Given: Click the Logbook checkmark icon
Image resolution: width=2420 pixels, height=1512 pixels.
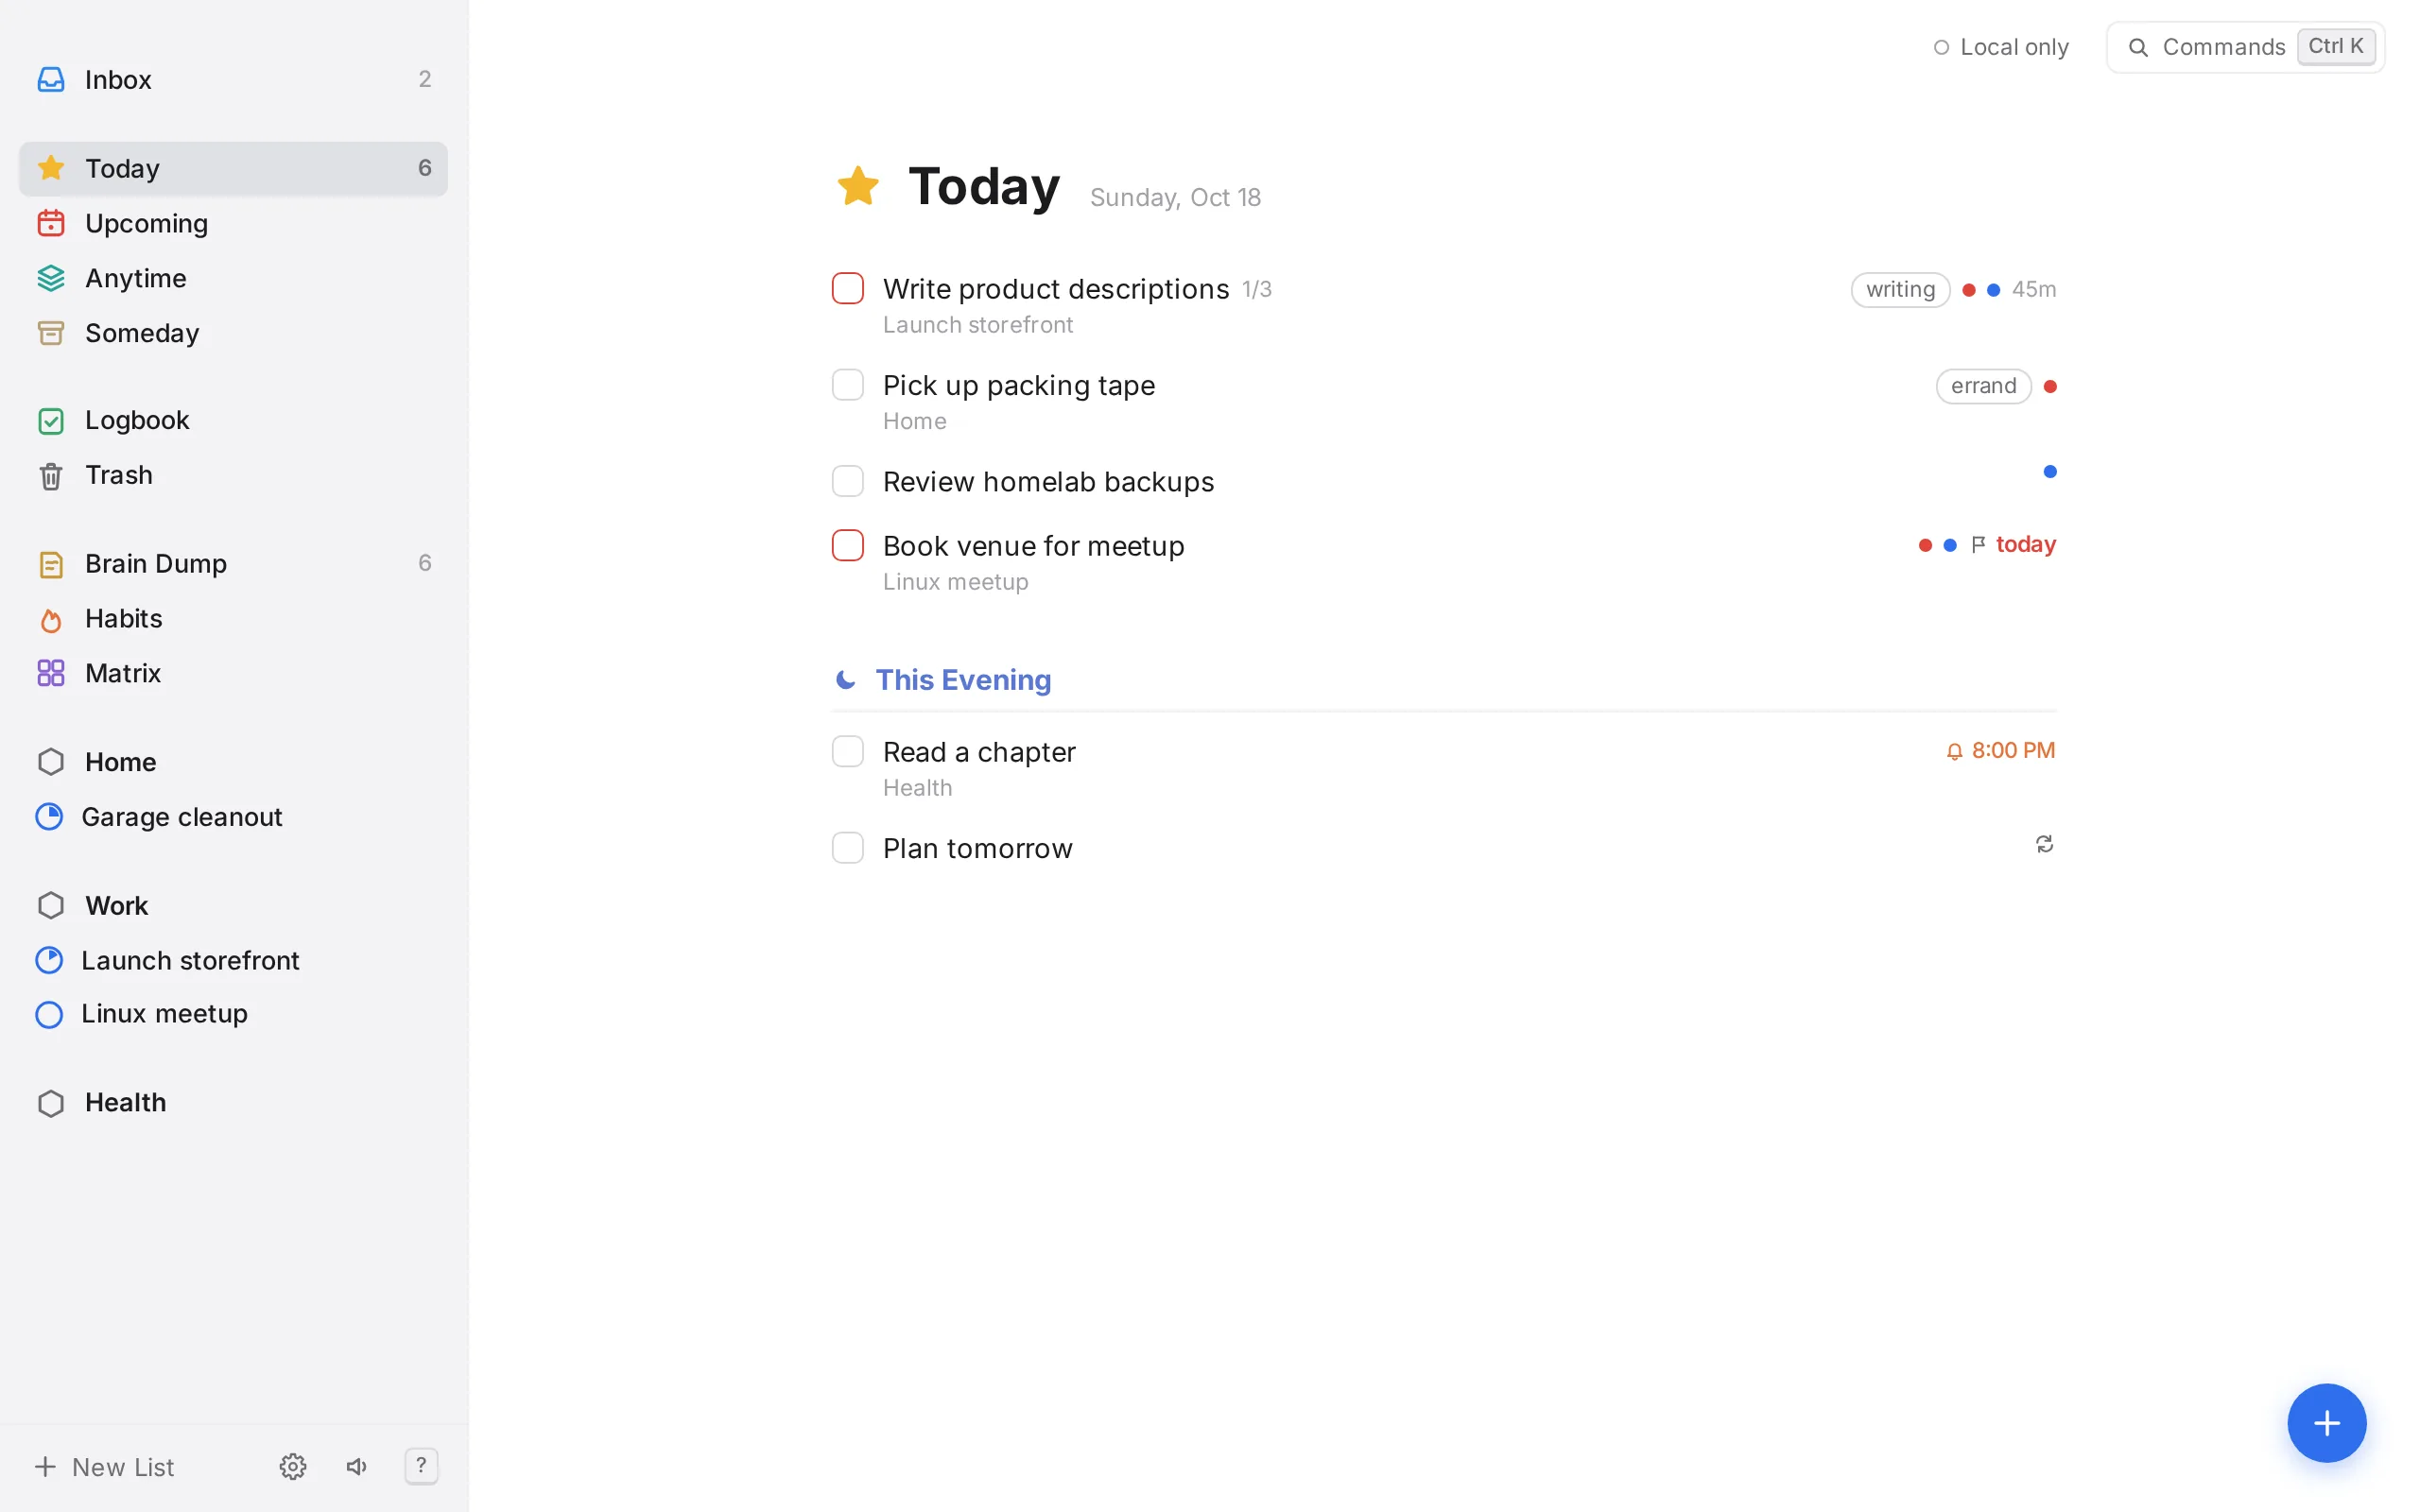Looking at the screenshot, I should (x=51, y=421).
